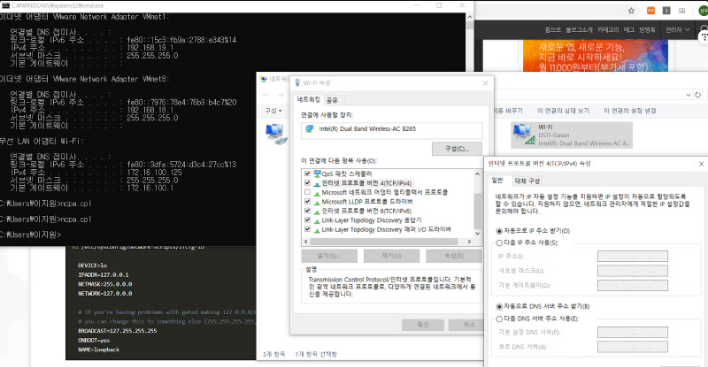Click the green profile avatar in browser
708x367 pixels.
[x=703, y=10]
